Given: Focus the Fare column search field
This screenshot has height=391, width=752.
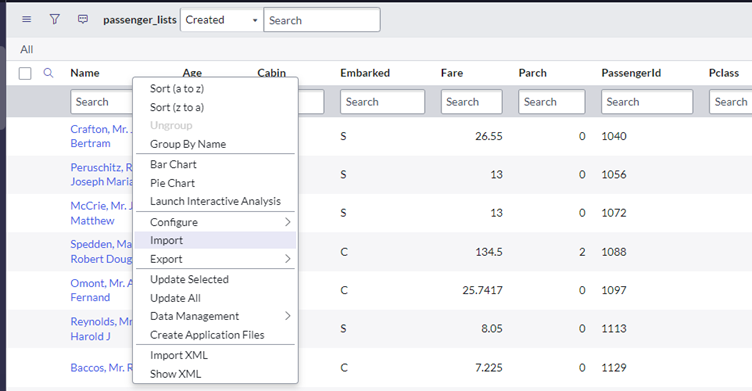Looking at the screenshot, I should click(471, 102).
